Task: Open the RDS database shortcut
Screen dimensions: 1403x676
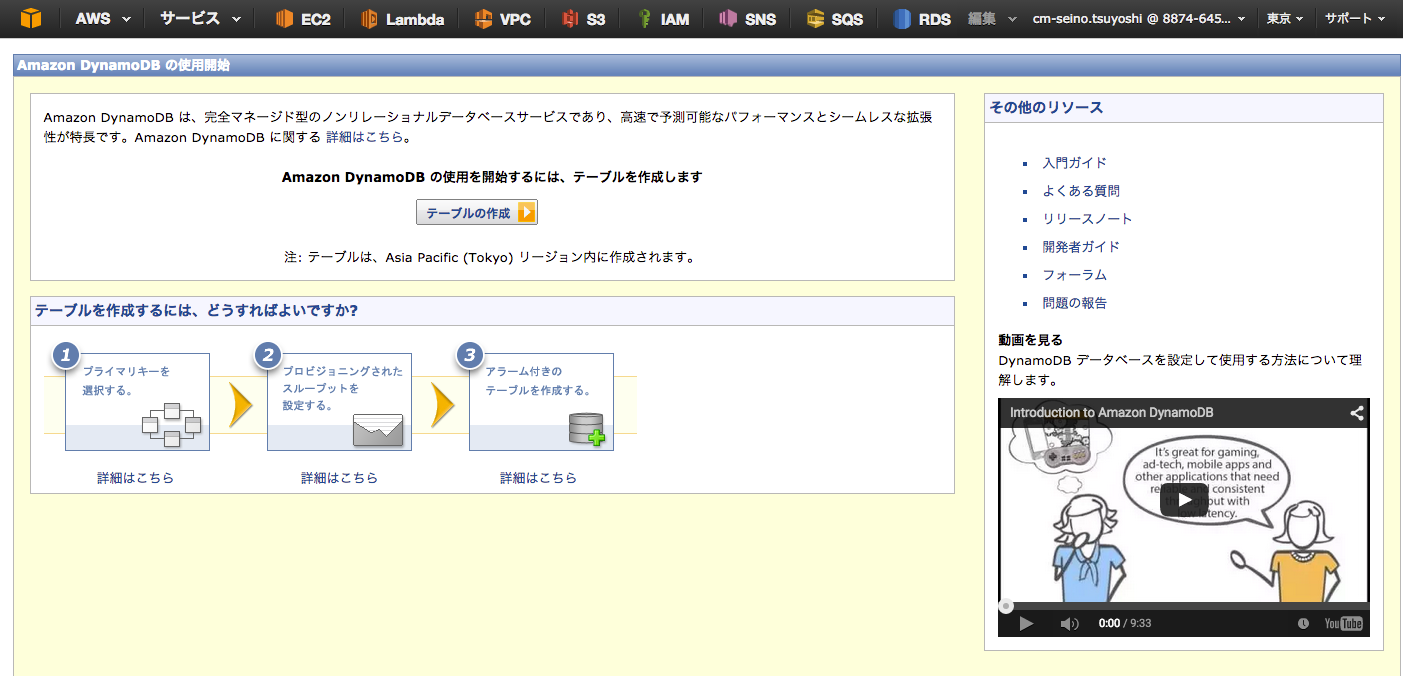Action: click(x=922, y=19)
